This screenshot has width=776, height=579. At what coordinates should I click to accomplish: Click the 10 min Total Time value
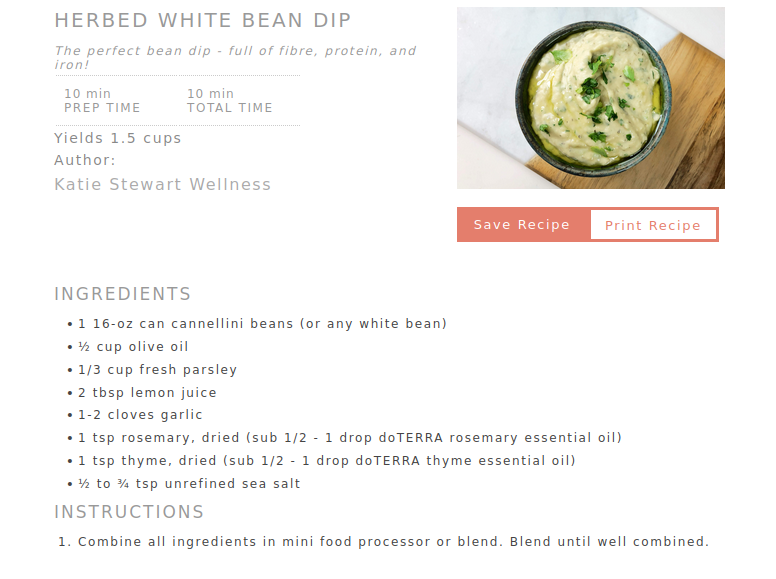coord(210,94)
